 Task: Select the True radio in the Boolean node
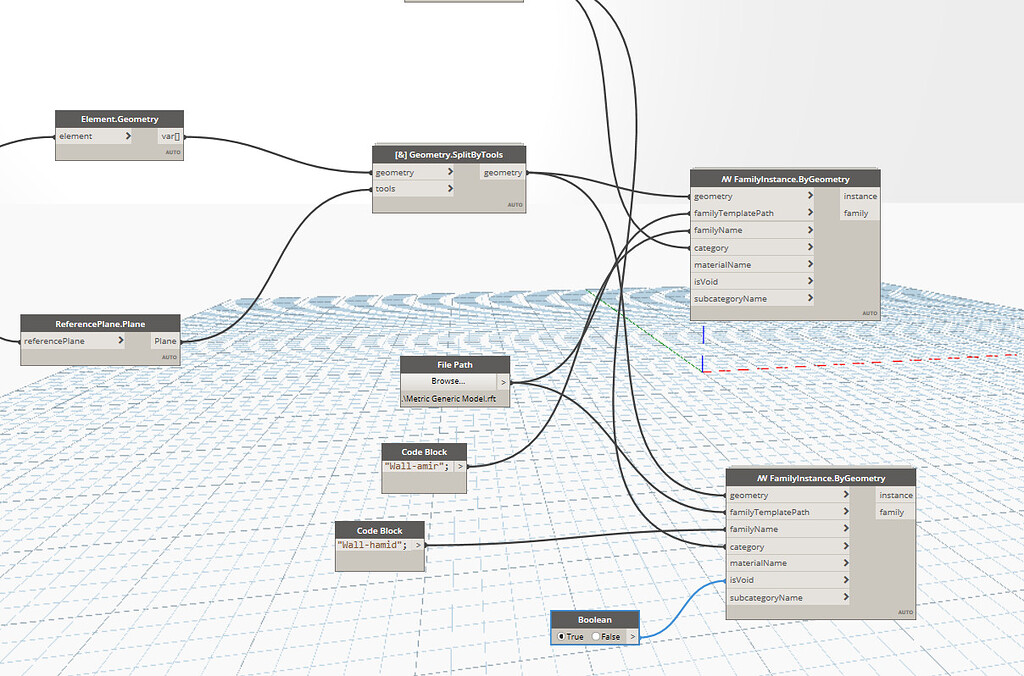561,635
